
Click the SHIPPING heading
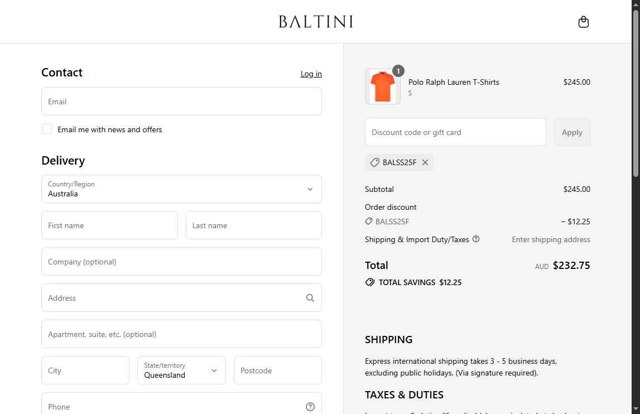click(389, 339)
